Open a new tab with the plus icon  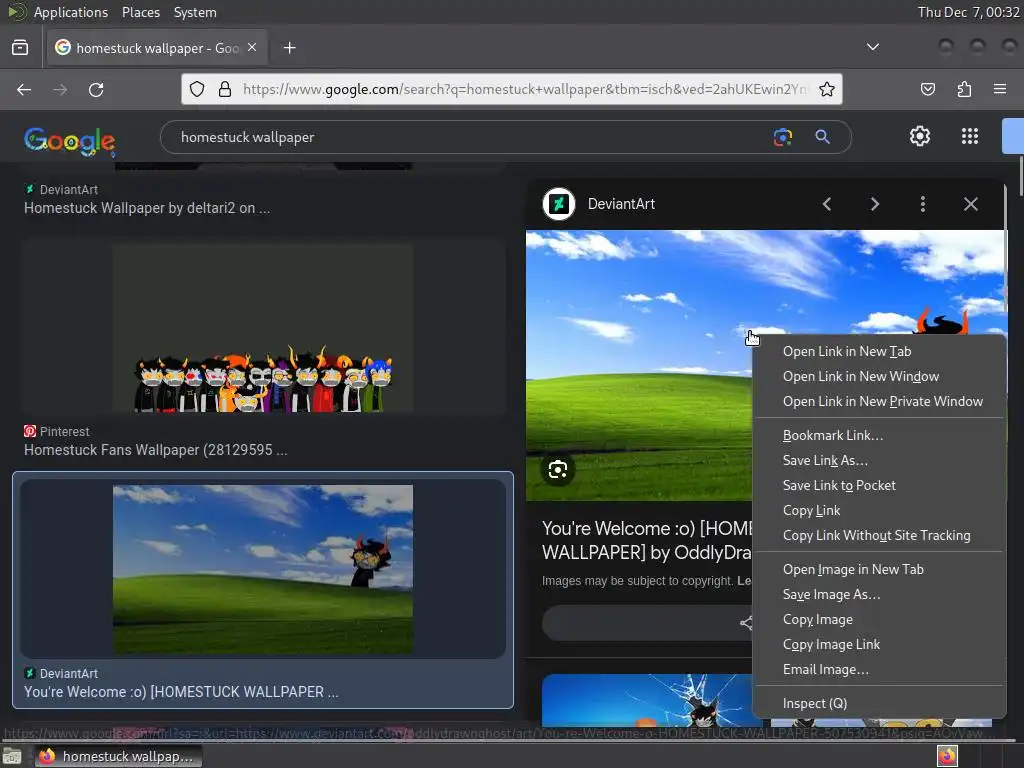(x=289, y=48)
